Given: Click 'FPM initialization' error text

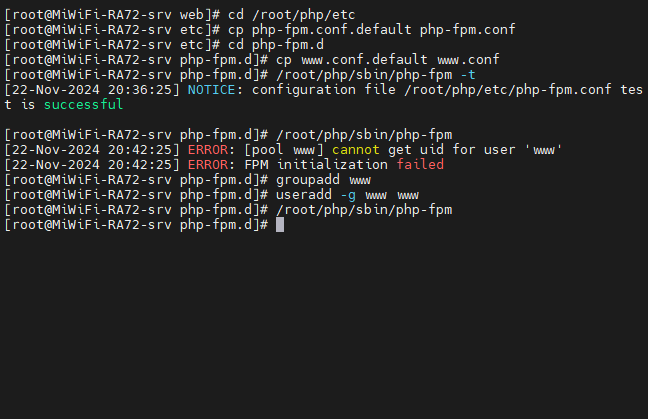Looking at the screenshot, I should click(316, 164).
